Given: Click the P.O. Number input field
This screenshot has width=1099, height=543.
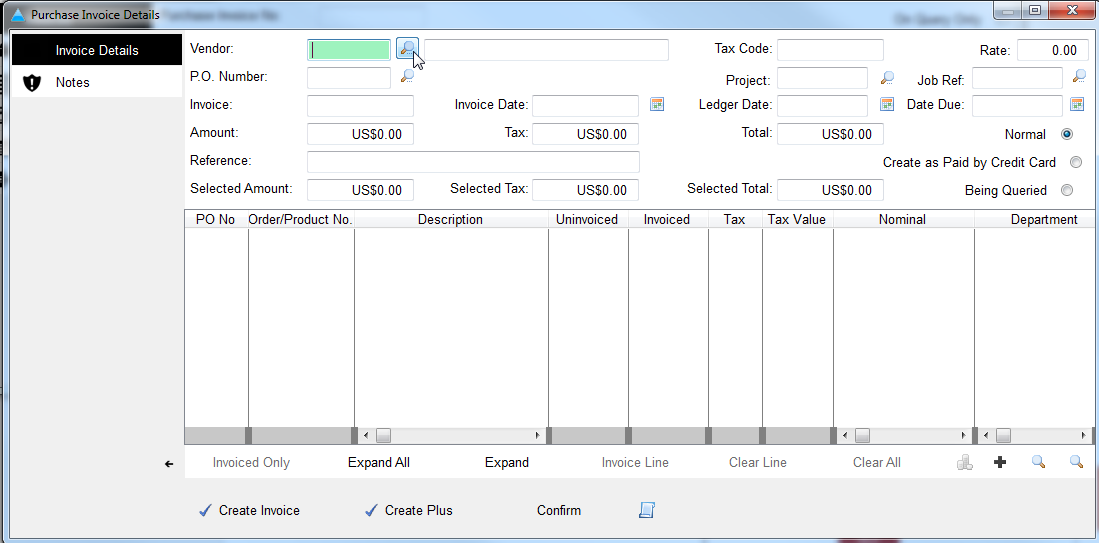Looking at the screenshot, I should click(x=349, y=78).
